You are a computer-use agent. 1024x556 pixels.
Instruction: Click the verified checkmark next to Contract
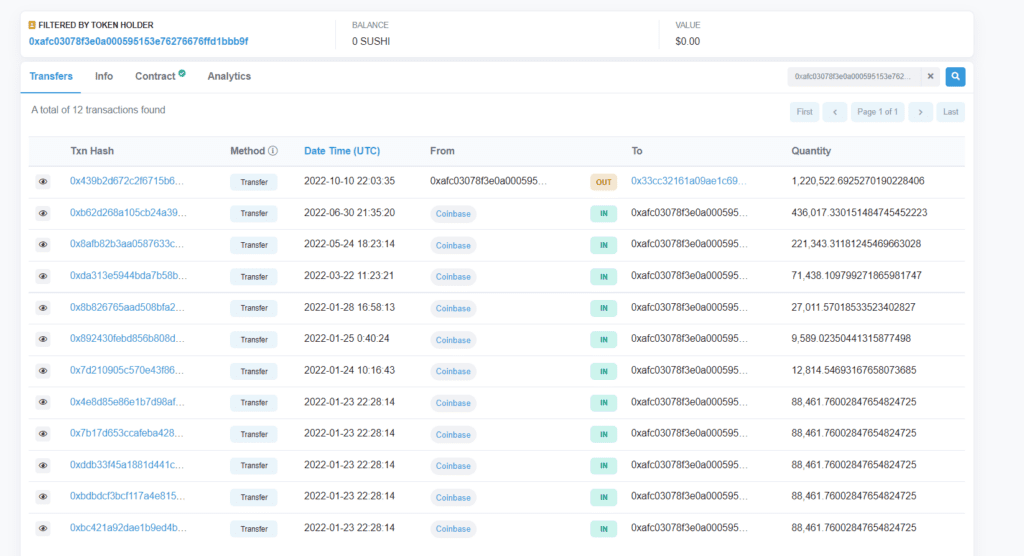point(182,73)
